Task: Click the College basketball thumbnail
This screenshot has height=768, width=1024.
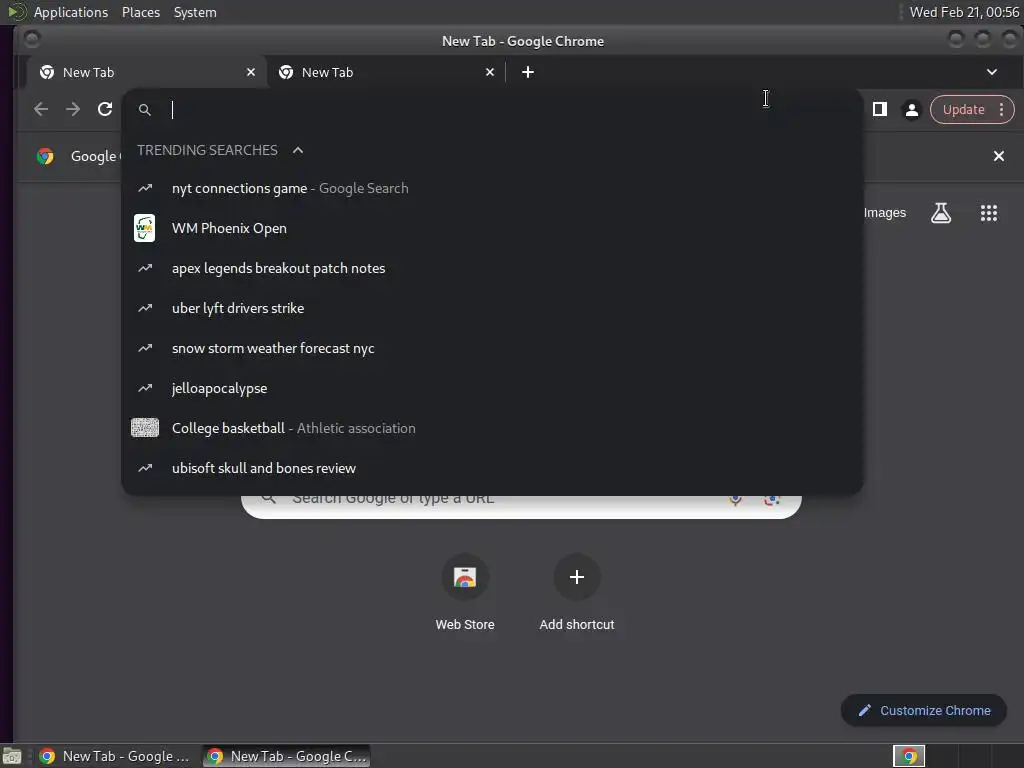Action: (144, 428)
